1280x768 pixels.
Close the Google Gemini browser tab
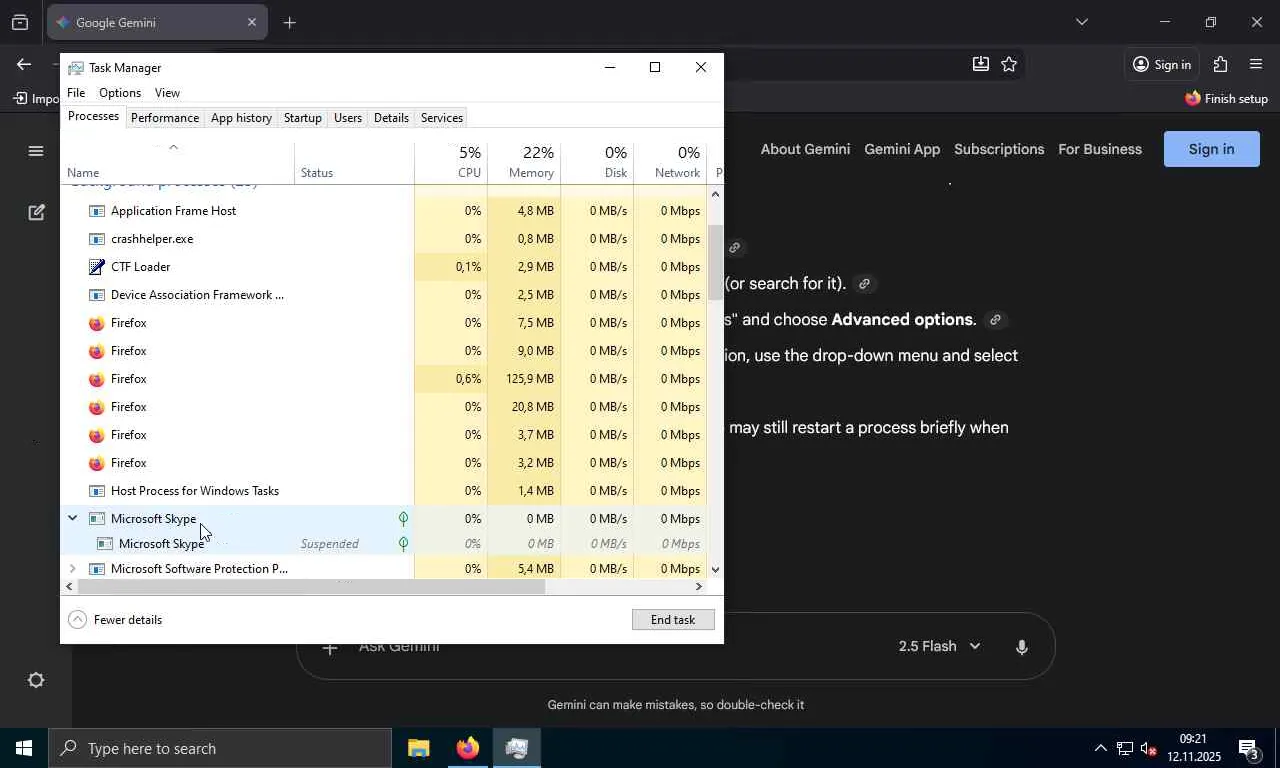[252, 22]
